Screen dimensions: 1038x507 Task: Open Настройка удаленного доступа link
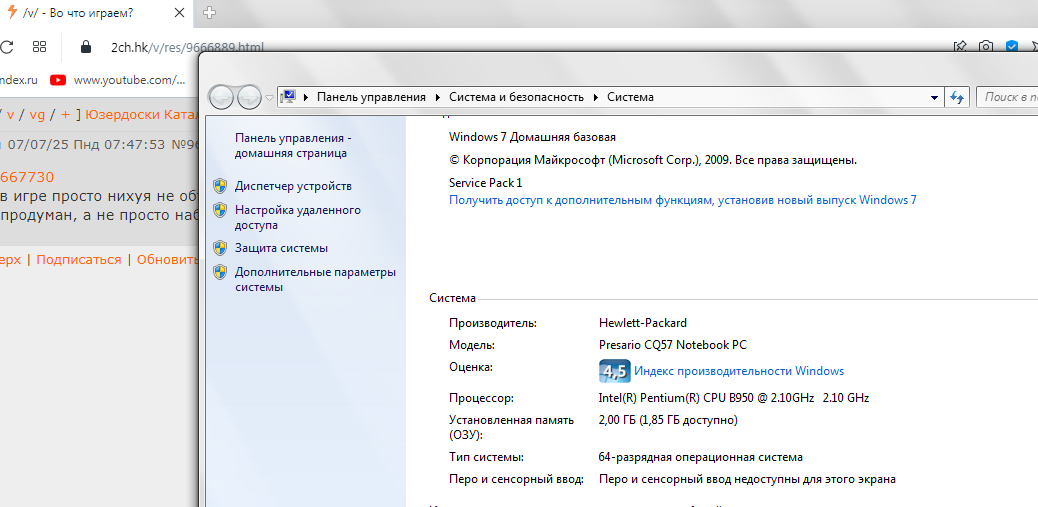[298, 217]
